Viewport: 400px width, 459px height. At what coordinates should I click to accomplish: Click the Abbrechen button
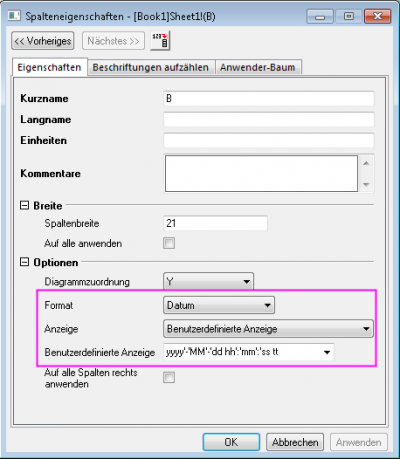pos(295,442)
